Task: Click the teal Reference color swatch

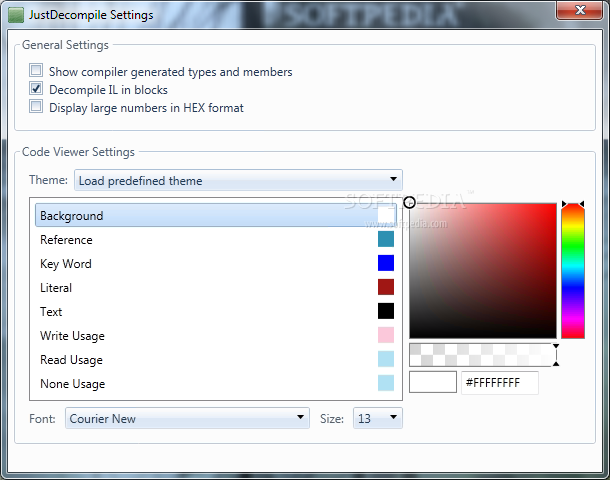Action: pyautogui.click(x=386, y=239)
